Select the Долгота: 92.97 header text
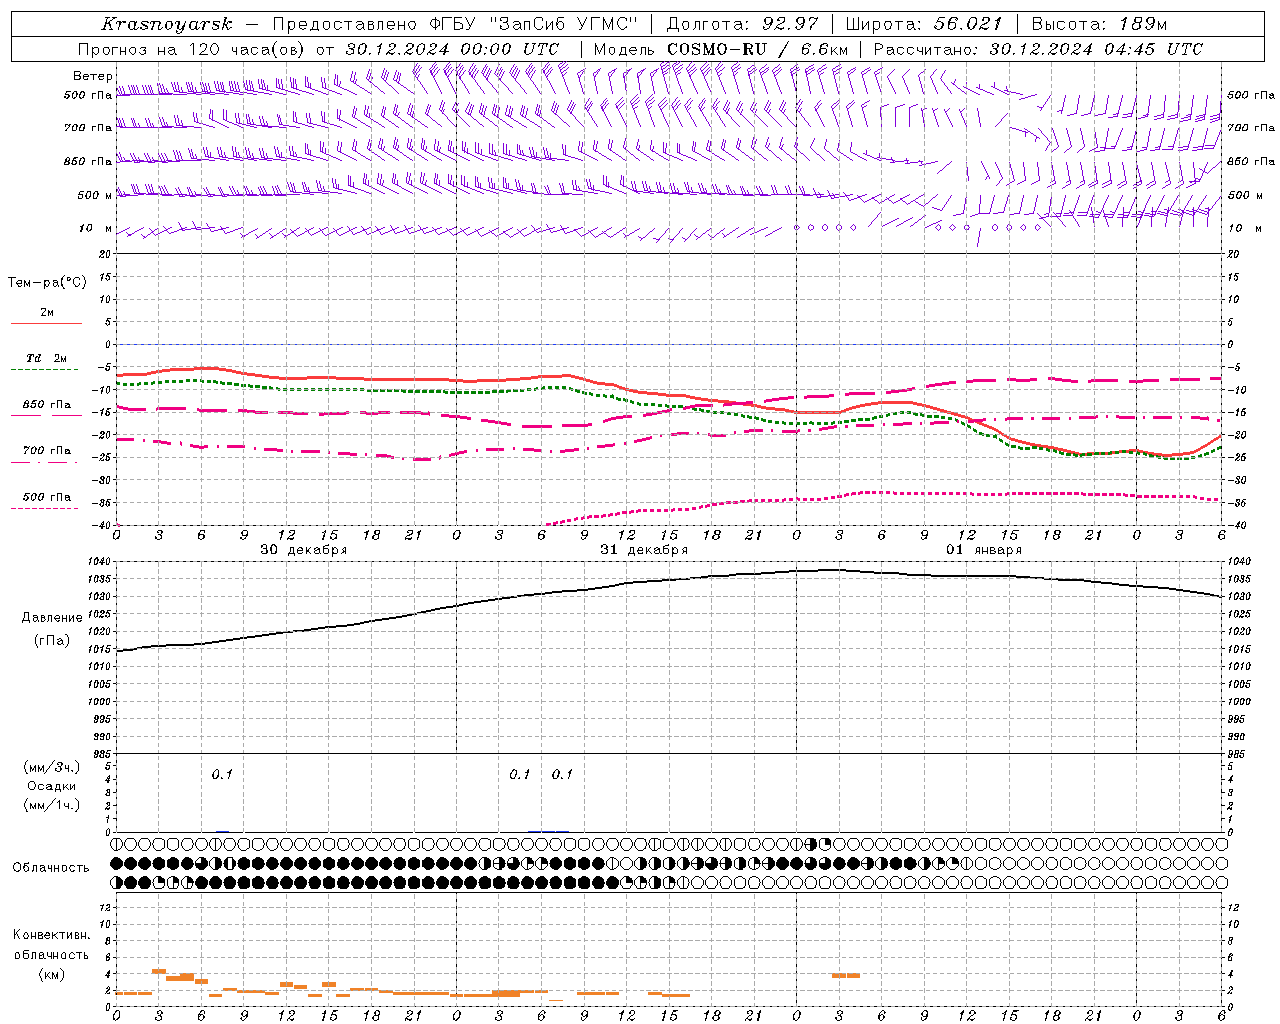 742,24
